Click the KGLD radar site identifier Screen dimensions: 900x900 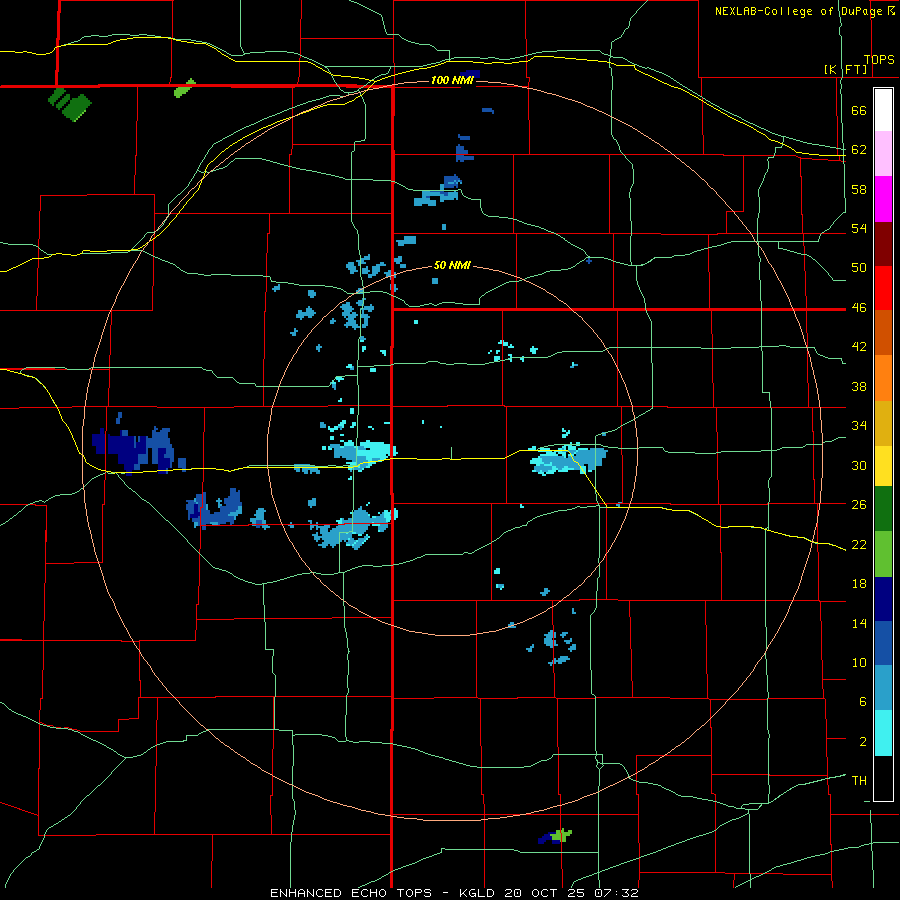pos(479,893)
